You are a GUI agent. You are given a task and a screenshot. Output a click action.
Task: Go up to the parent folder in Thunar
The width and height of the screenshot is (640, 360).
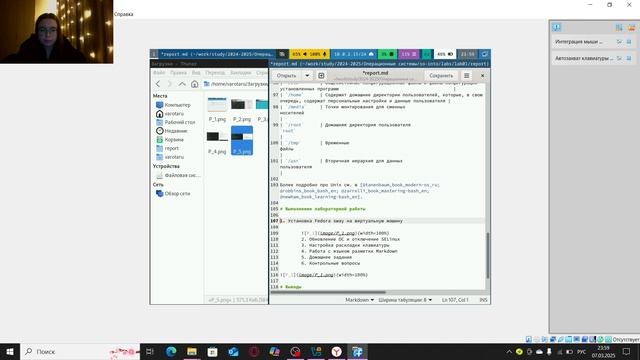(x=182, y=84)
